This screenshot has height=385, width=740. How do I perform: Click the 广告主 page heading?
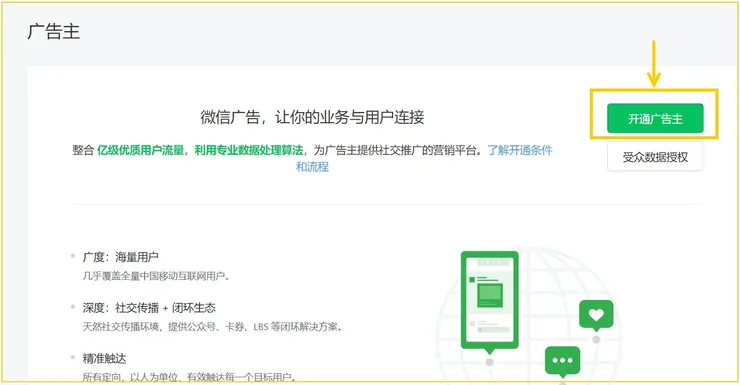pyautogui.click(x=53, y=31)
